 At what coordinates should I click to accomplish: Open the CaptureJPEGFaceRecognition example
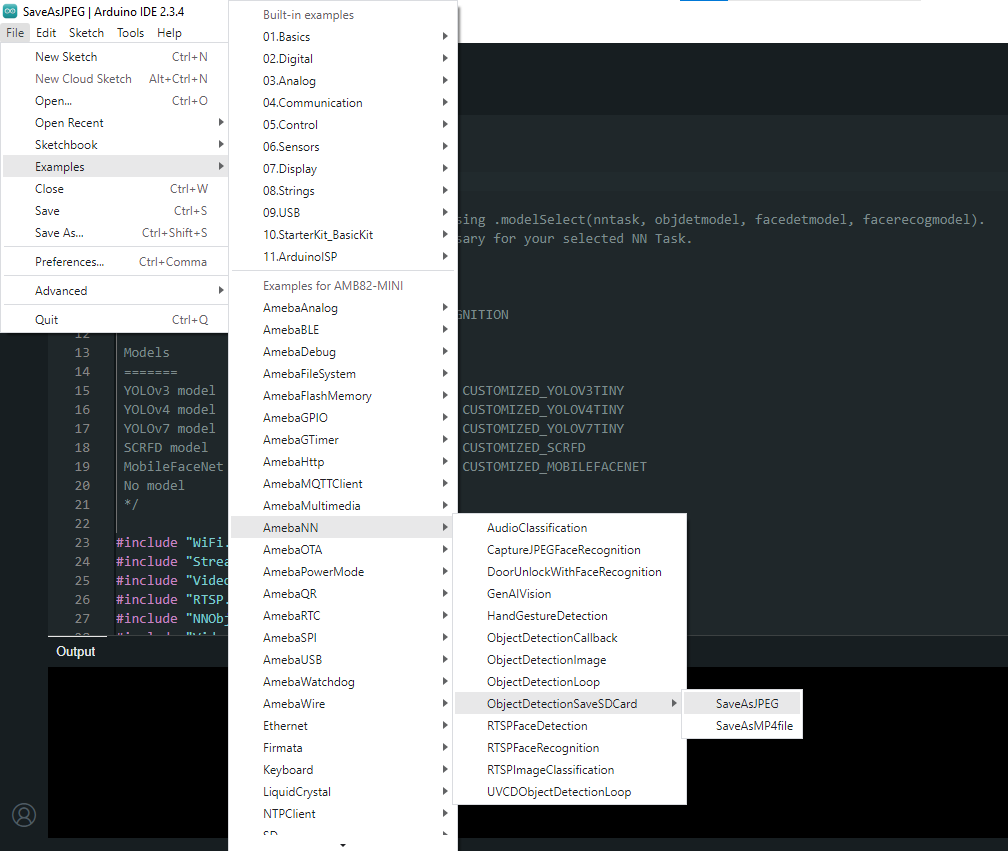pyautogui.click(x=570, y=550)
